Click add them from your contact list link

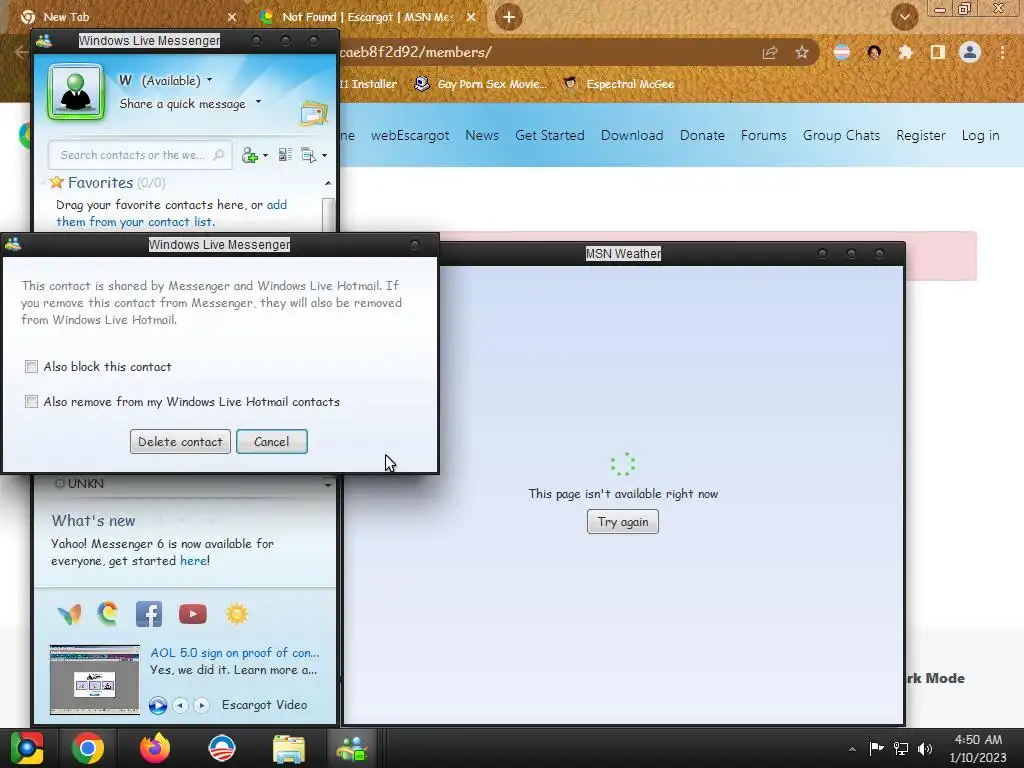click(x=171, y=213)
